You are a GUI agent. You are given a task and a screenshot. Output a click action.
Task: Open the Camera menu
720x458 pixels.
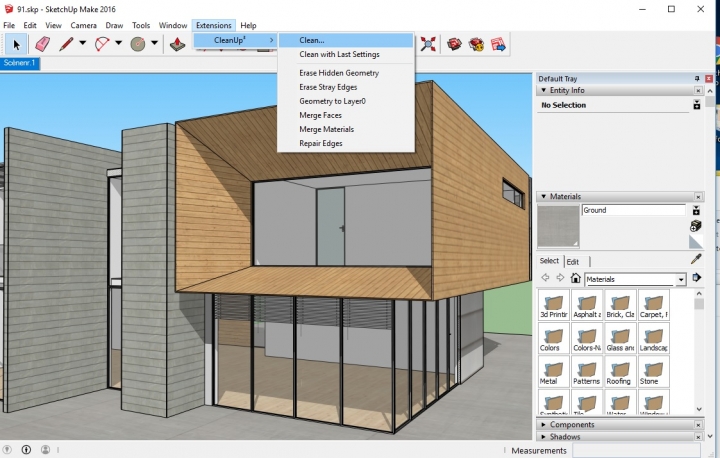(x=84, y=25)
